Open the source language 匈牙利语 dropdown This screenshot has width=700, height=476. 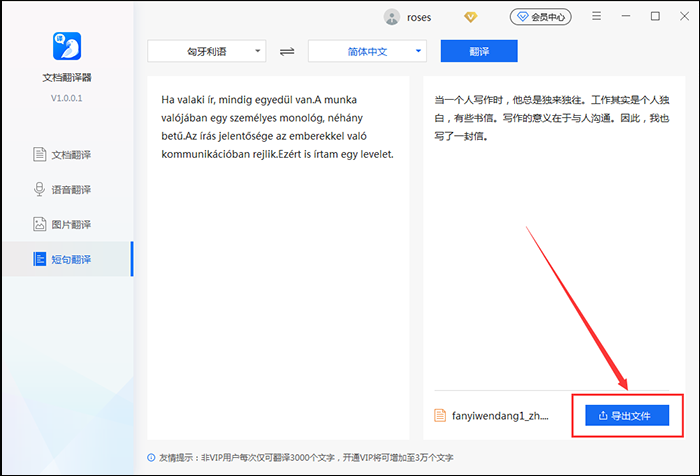point(207,51)
